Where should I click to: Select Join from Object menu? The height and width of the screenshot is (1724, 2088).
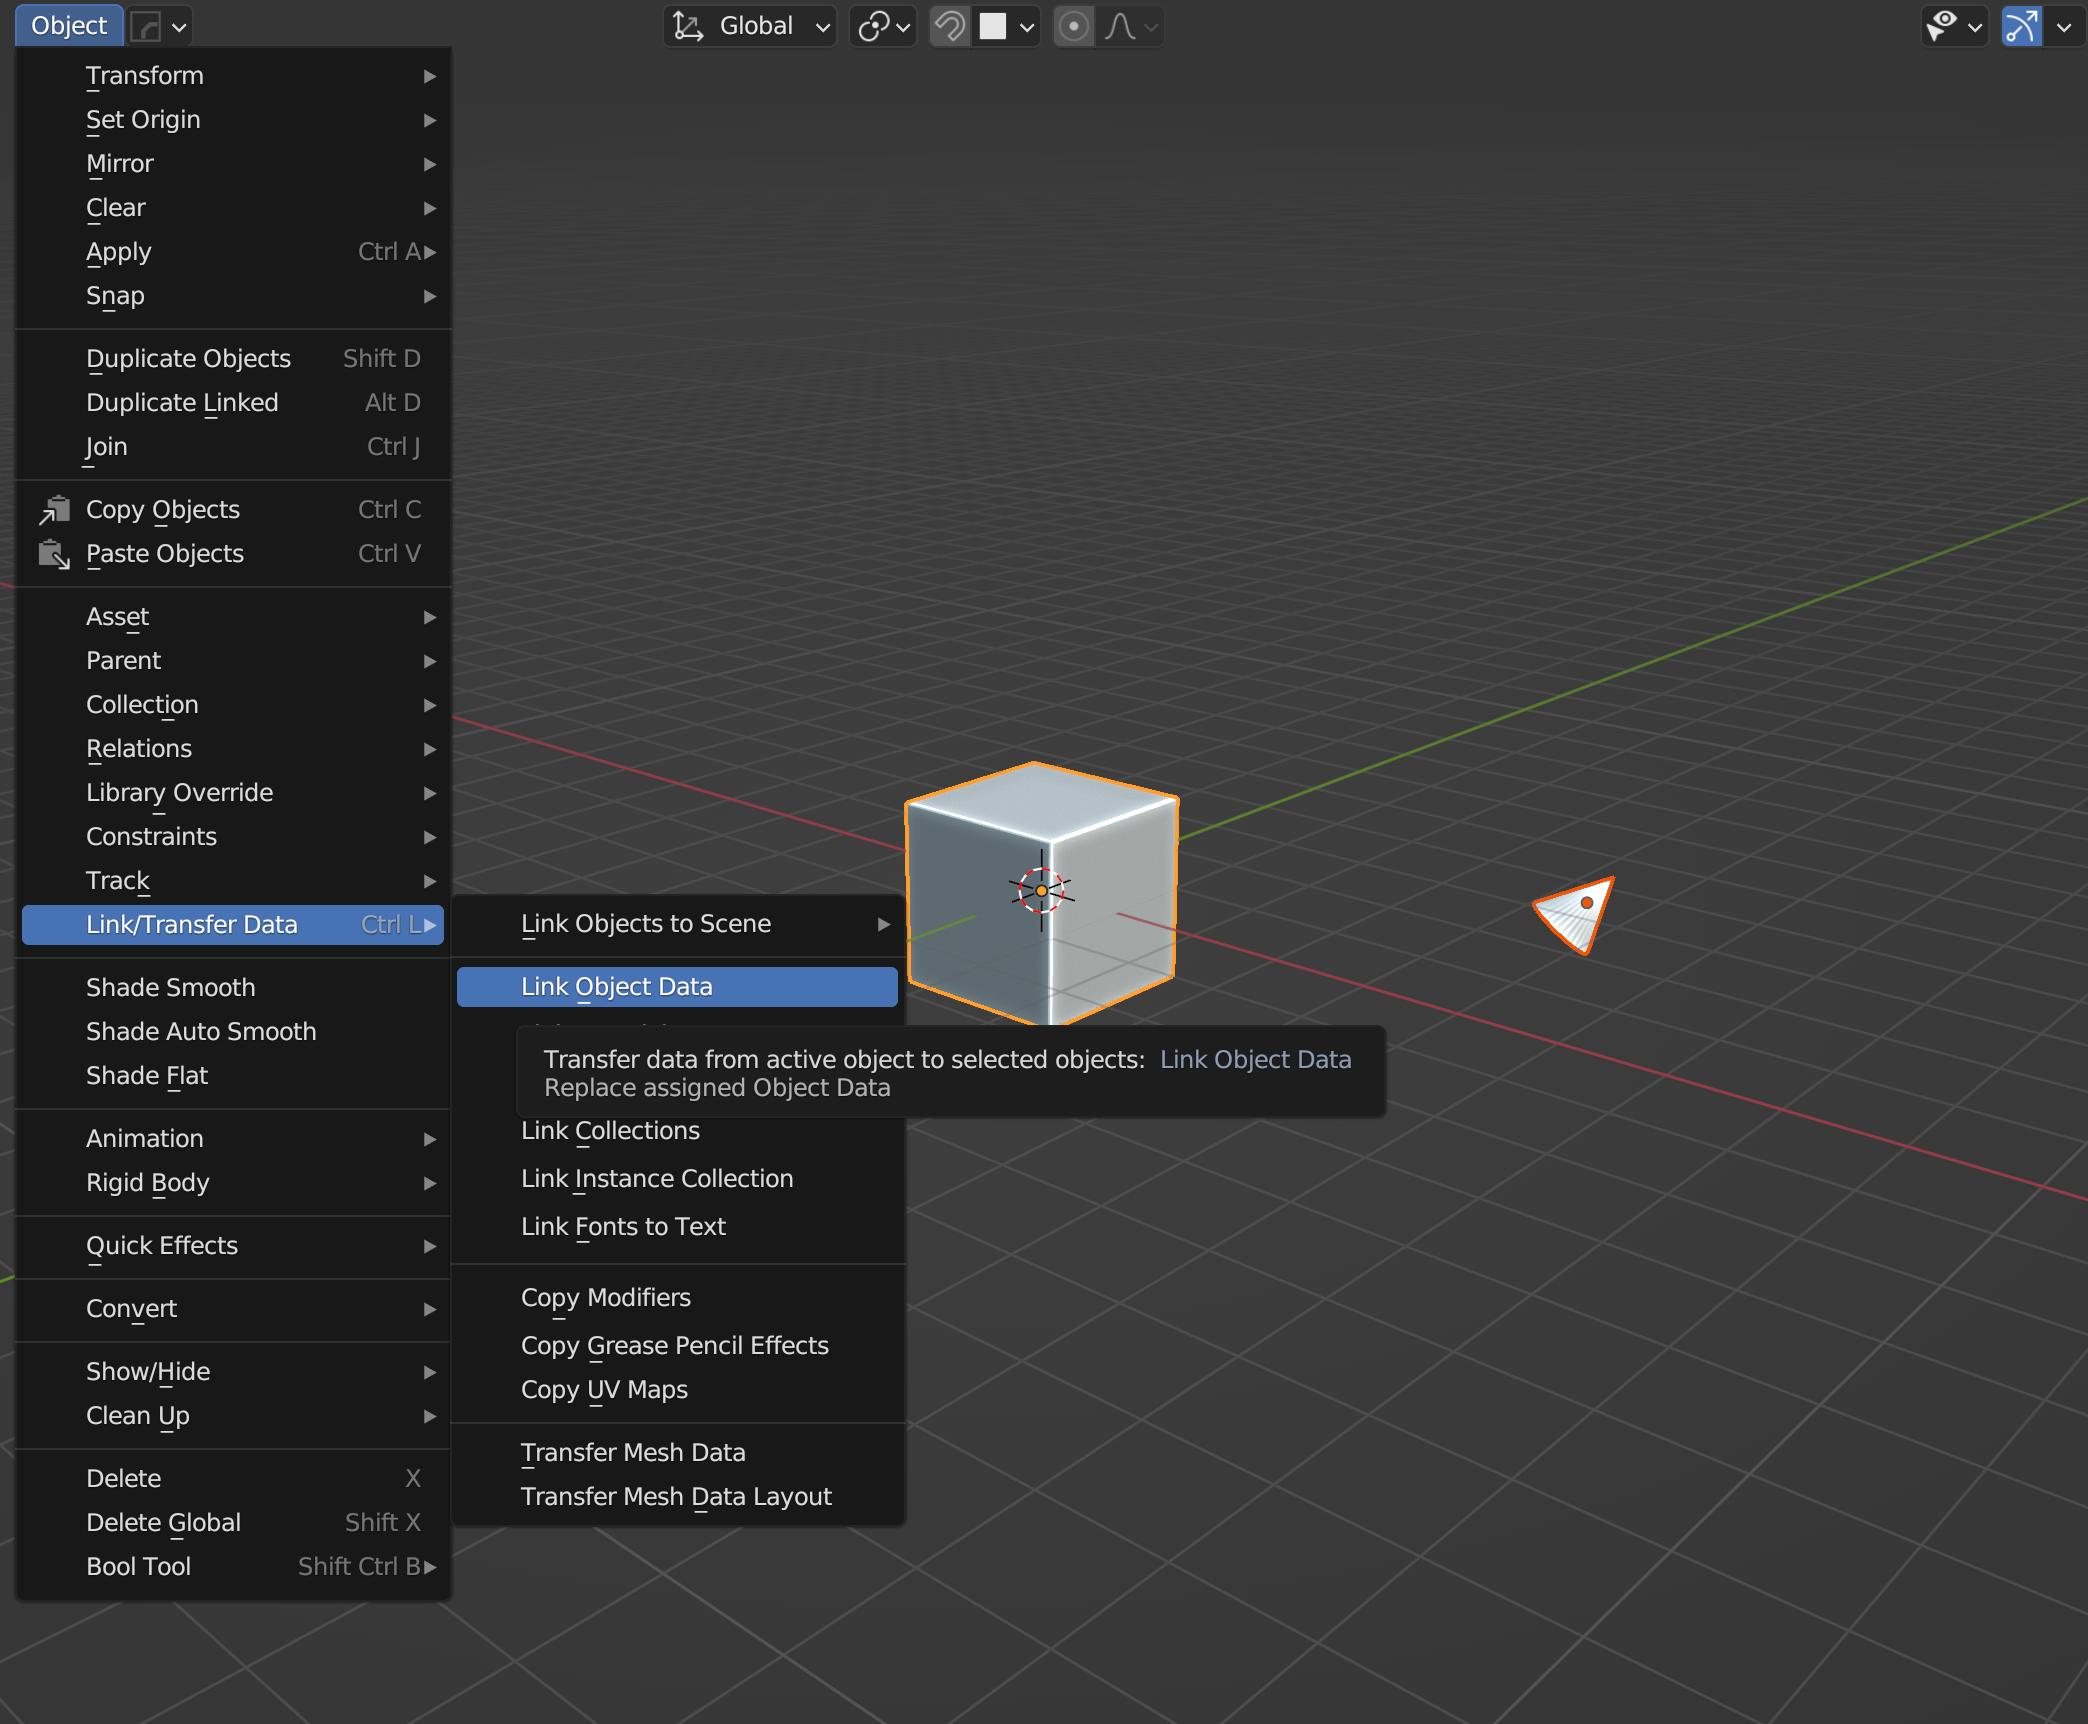coord(233,447)
